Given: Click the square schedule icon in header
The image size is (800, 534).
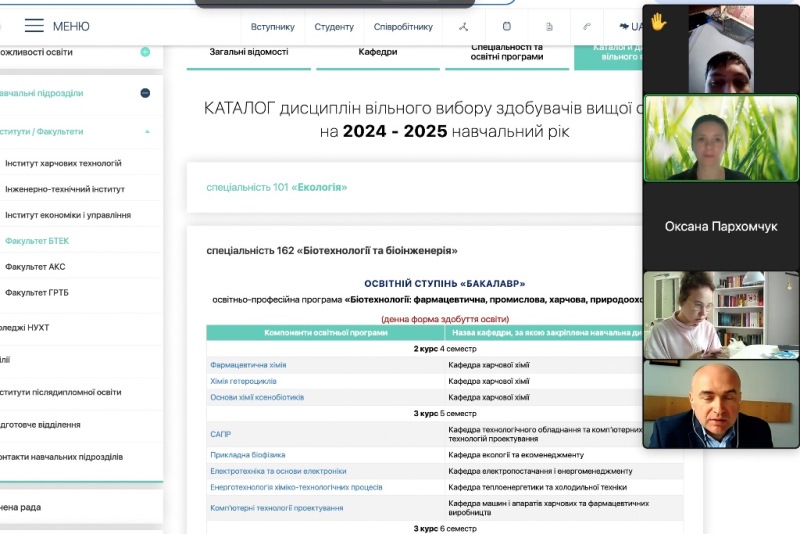Looking at the screenshot, I should [507, 27].
